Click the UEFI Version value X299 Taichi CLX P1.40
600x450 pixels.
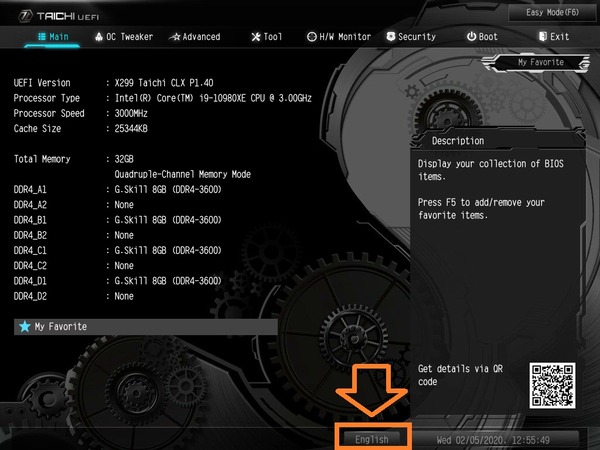point(164,83)
